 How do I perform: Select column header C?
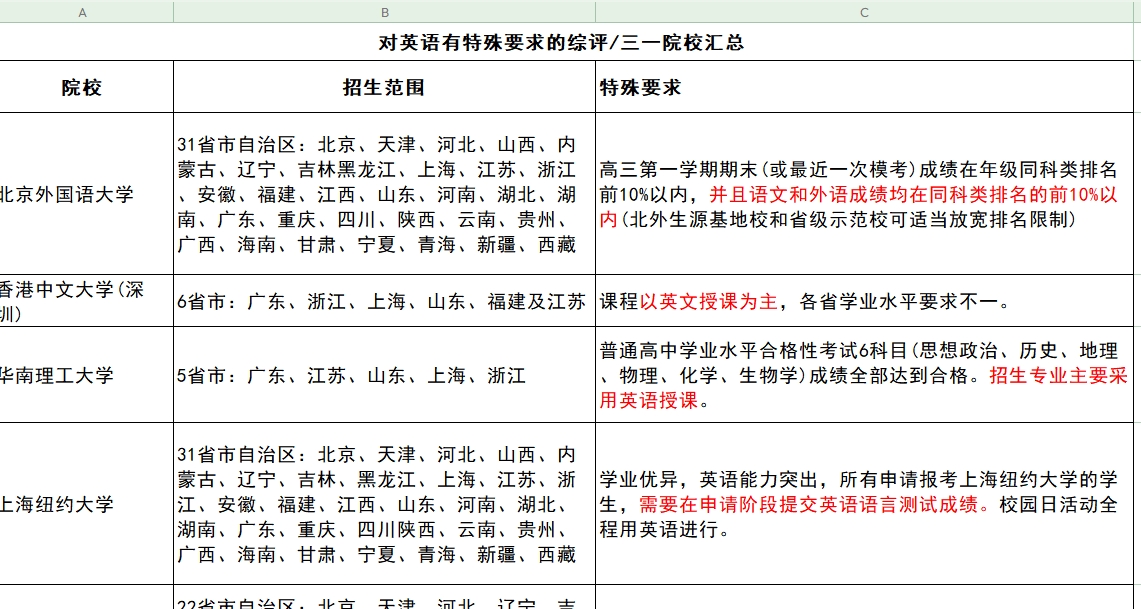864,12
